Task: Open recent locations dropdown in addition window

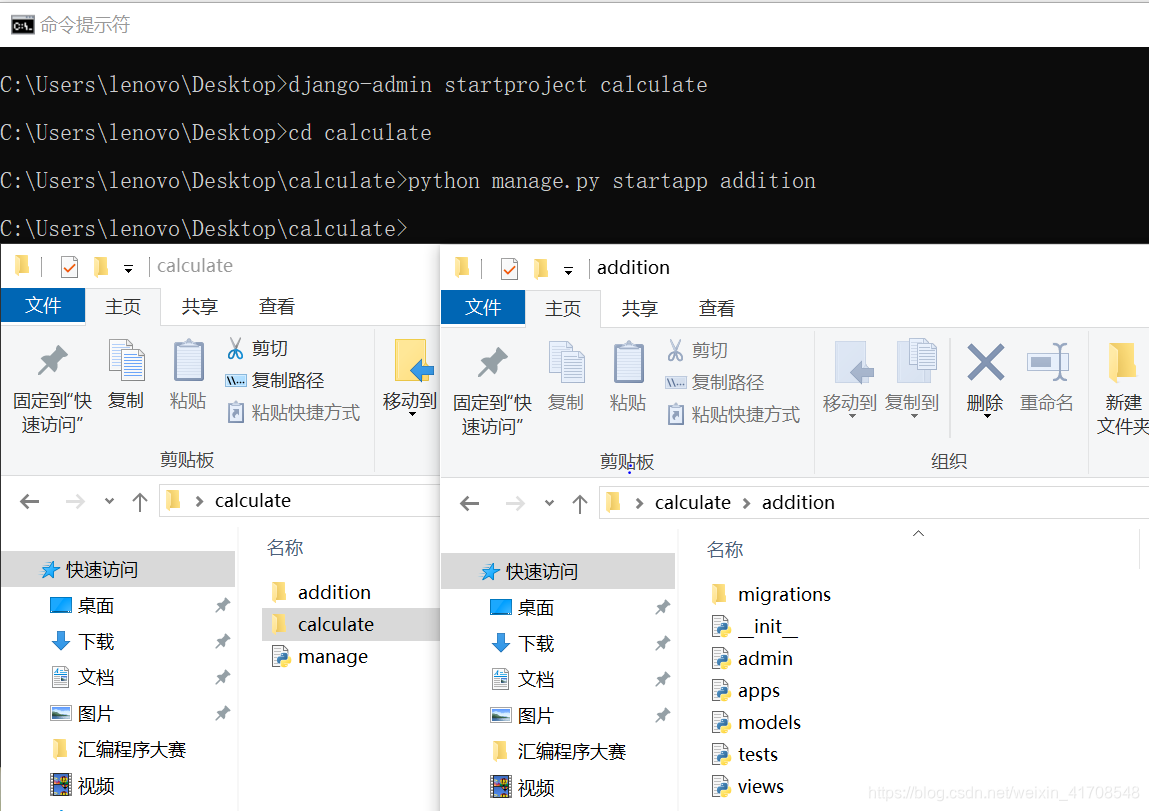Action: 549,503
